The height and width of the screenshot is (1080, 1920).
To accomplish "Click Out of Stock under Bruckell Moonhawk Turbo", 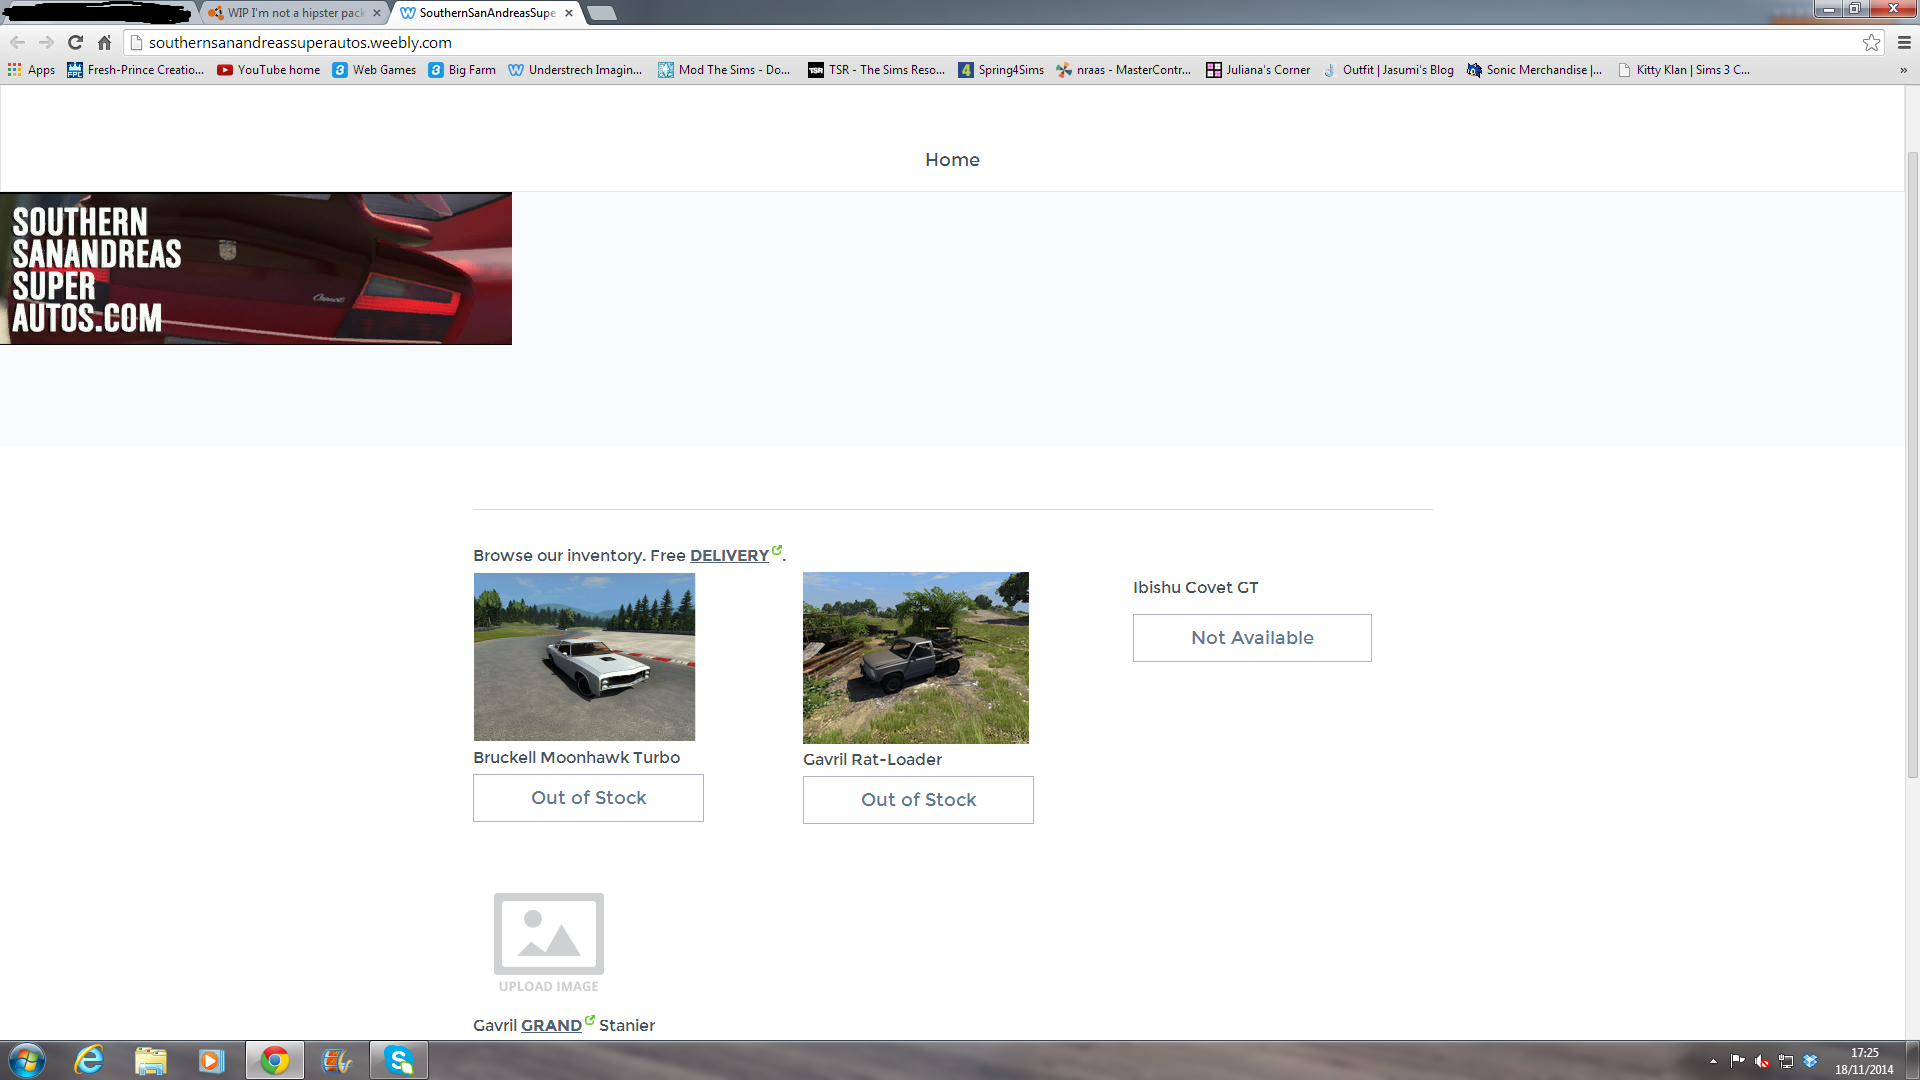I will 588,798.
